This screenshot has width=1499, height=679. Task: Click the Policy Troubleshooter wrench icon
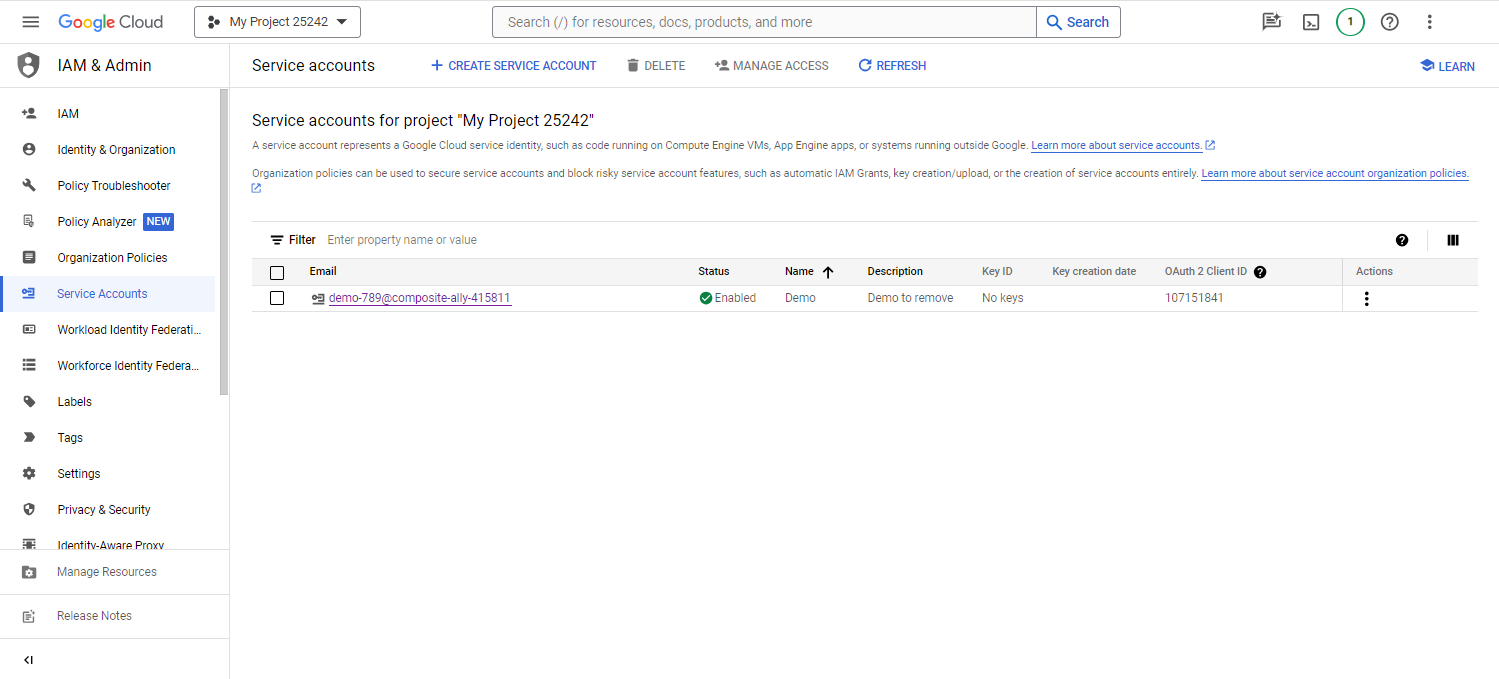pyautogui.click(x=29, y=186)
